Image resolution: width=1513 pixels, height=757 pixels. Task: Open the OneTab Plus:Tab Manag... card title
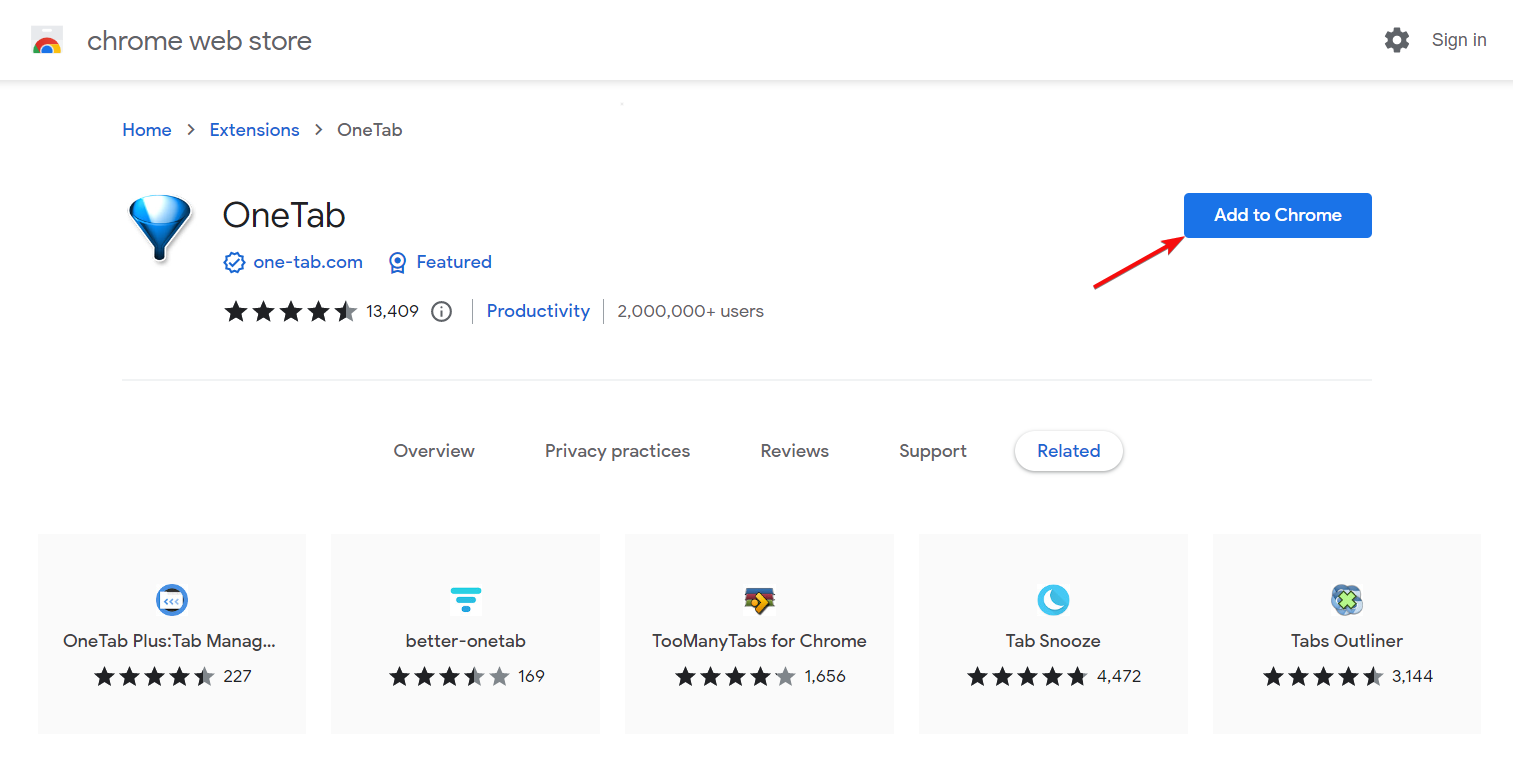pyautogui.click(x=169, y=641)
